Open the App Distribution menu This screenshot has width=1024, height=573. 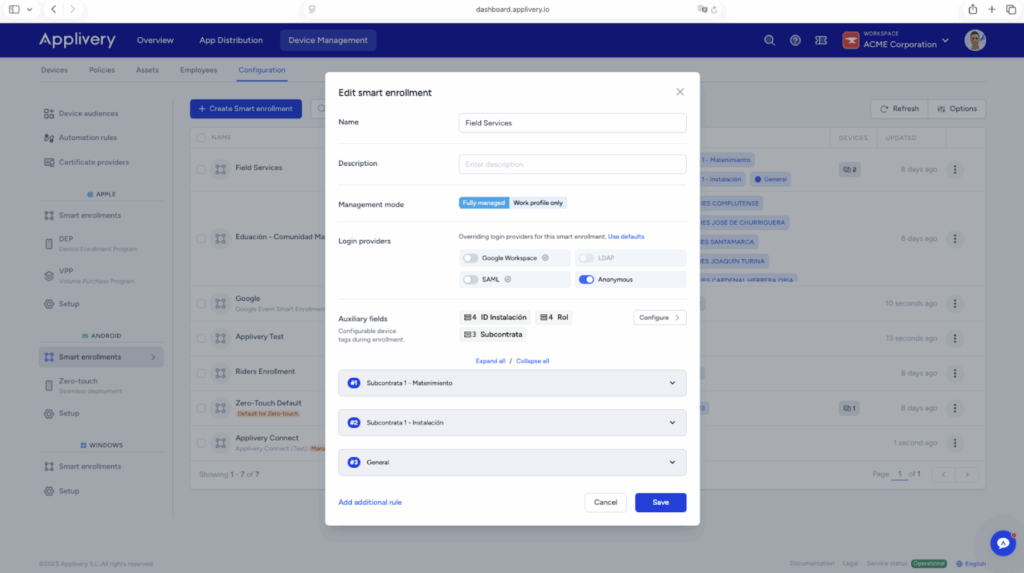pyautogui.click(x=231, y=41)
